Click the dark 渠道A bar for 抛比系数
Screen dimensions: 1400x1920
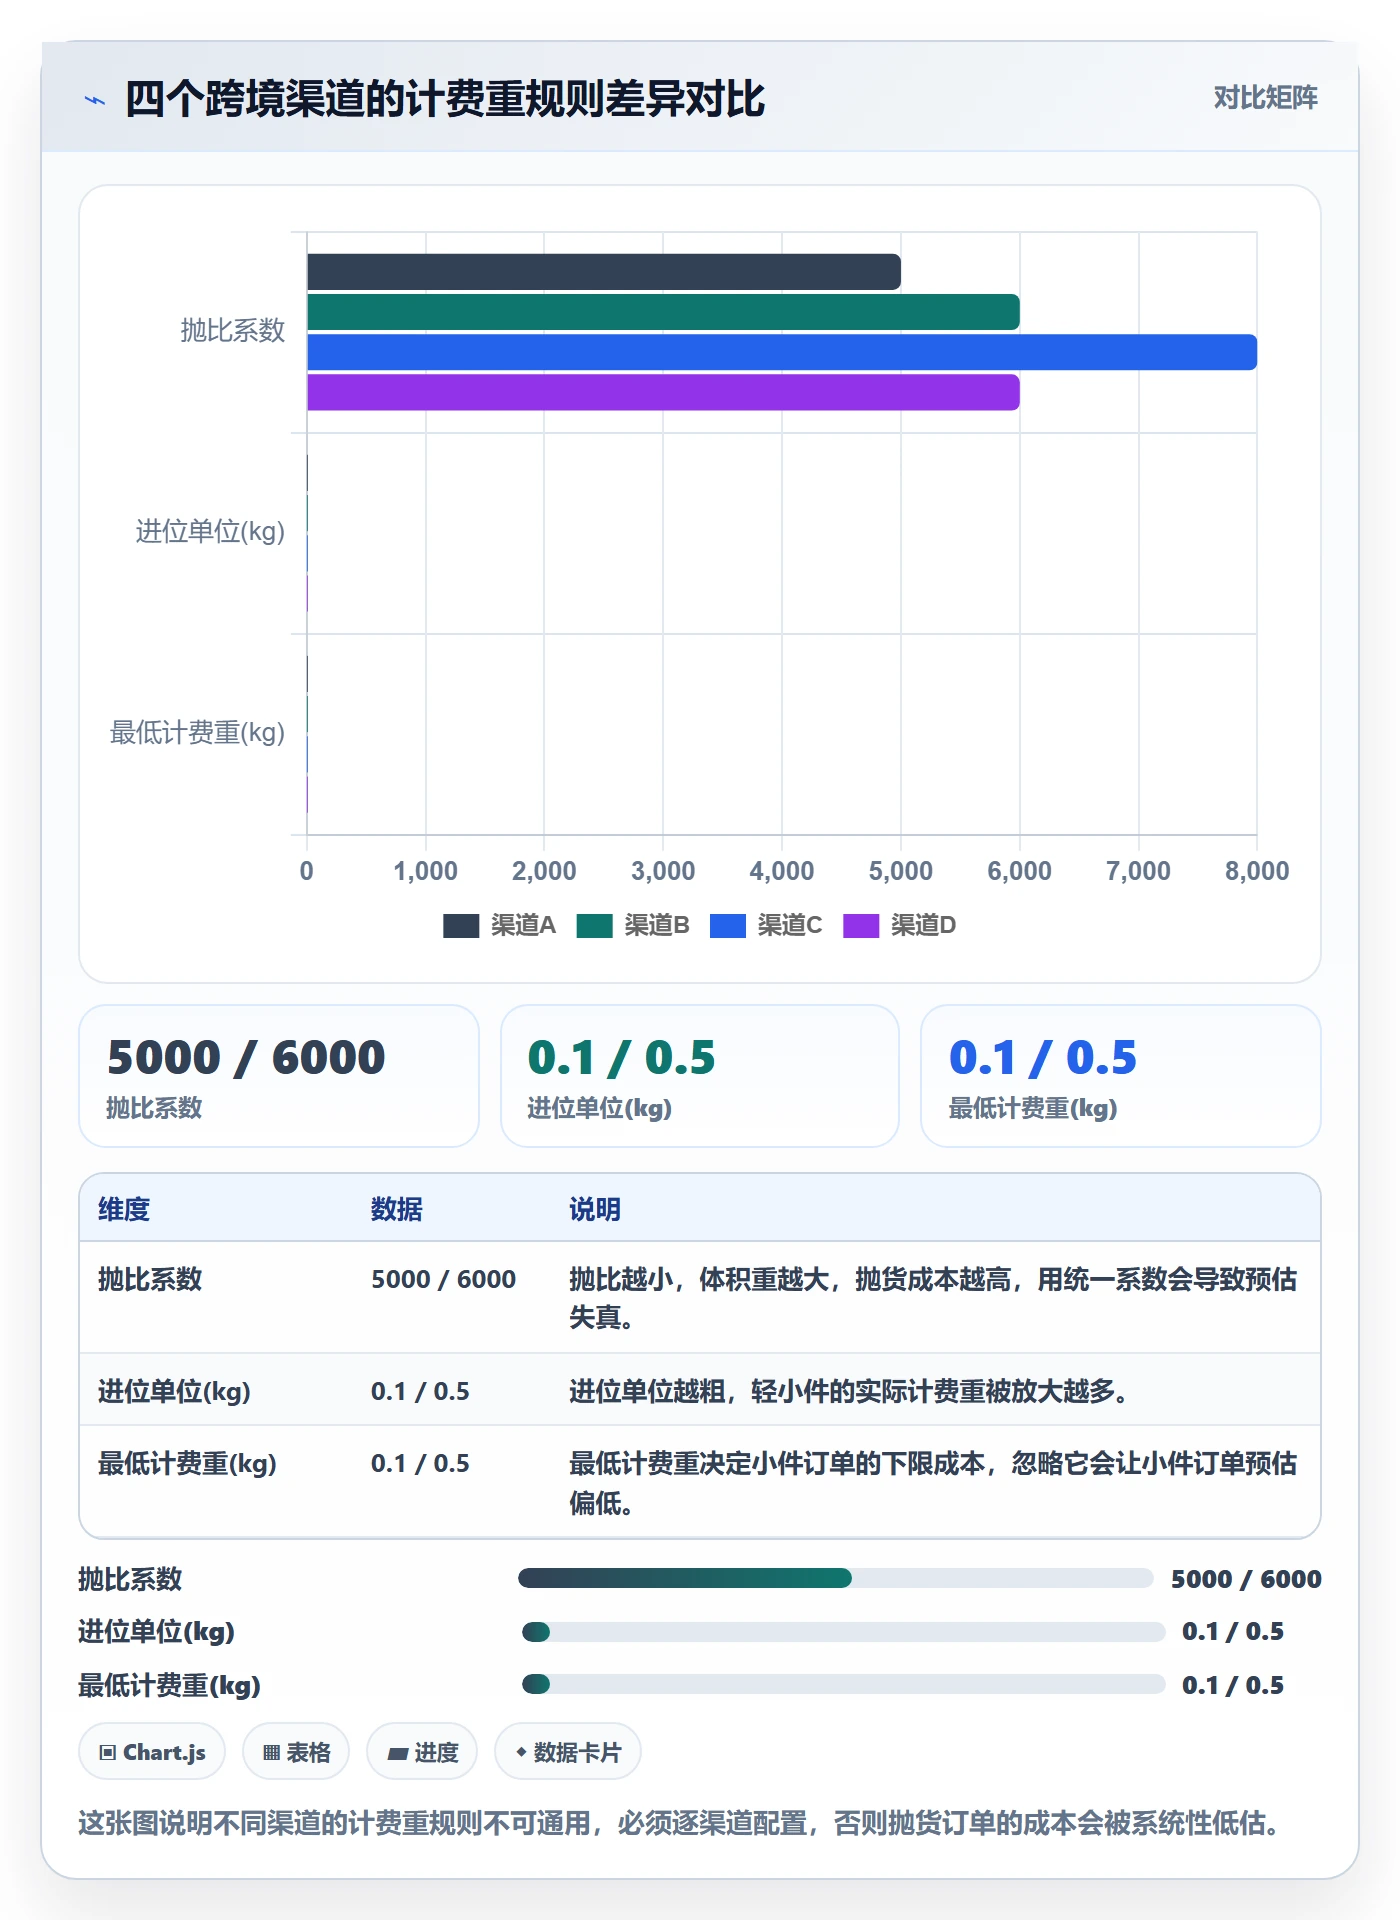604,272
